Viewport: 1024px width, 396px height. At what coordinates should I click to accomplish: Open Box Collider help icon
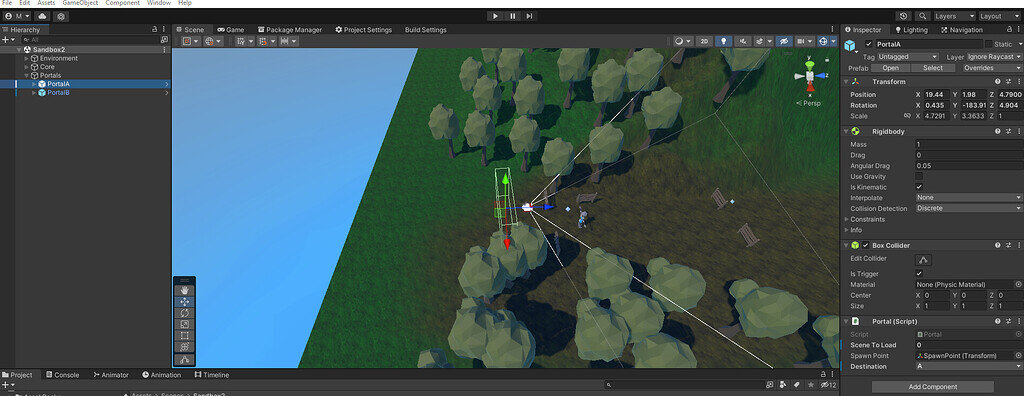(x=997, y=245)
